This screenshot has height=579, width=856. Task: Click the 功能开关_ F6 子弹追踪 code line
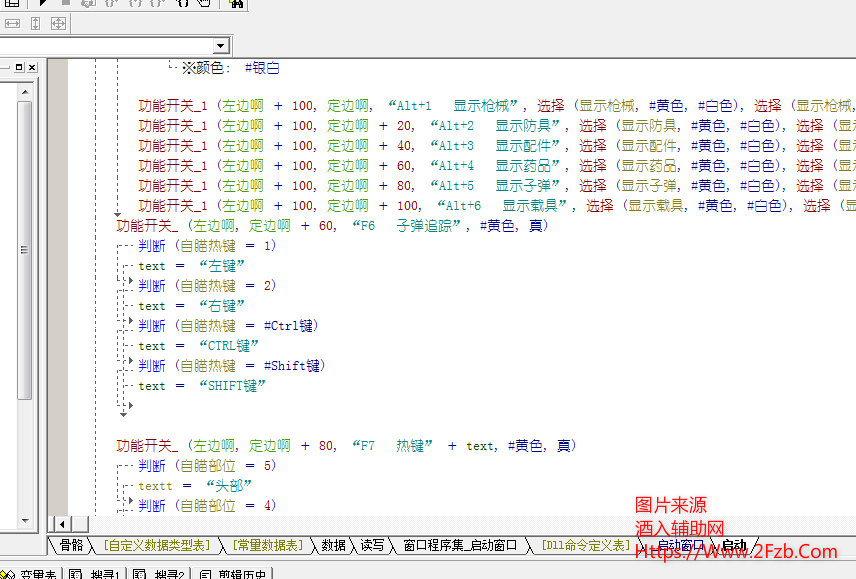click(x=331, y=225)
